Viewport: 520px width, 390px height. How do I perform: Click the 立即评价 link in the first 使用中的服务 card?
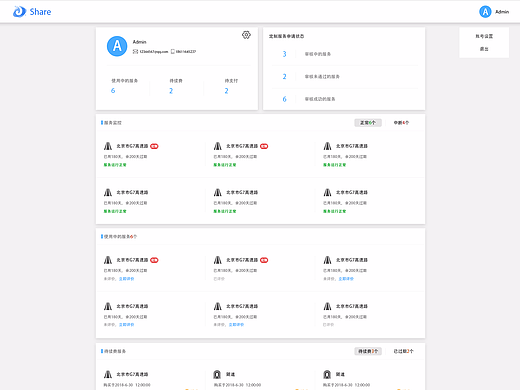click(x=126, y=279)
